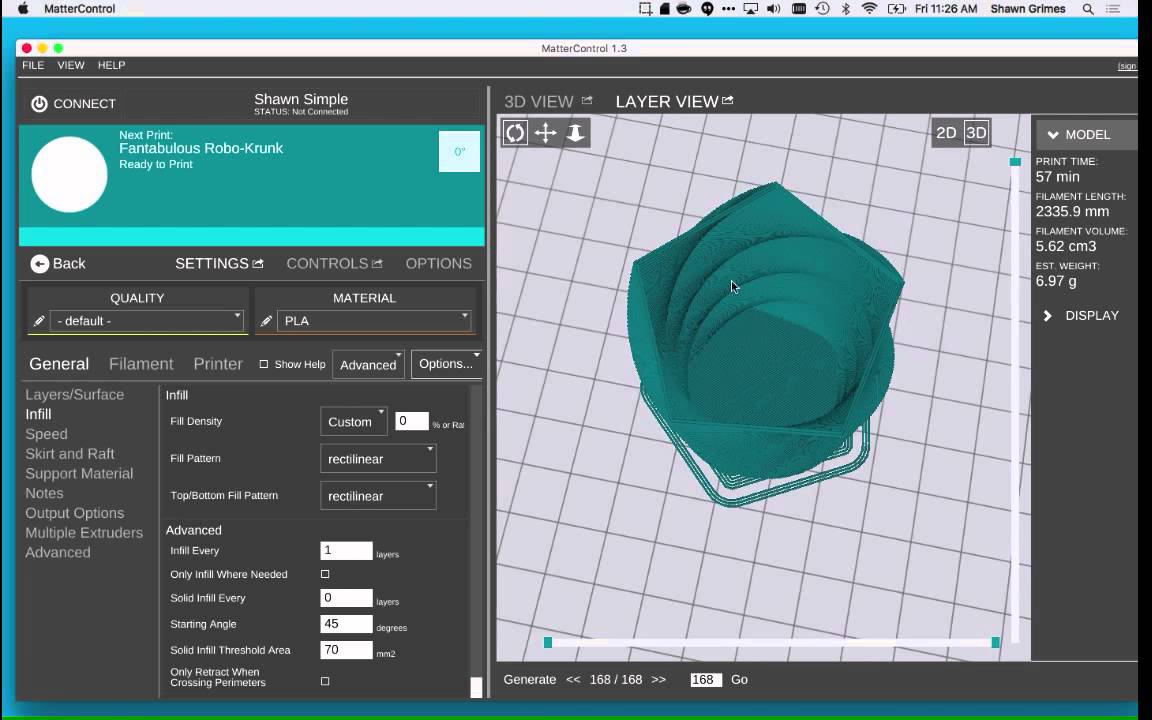Click the volume icon in menu bar
Screen dimensions: 1152x720
774,9
